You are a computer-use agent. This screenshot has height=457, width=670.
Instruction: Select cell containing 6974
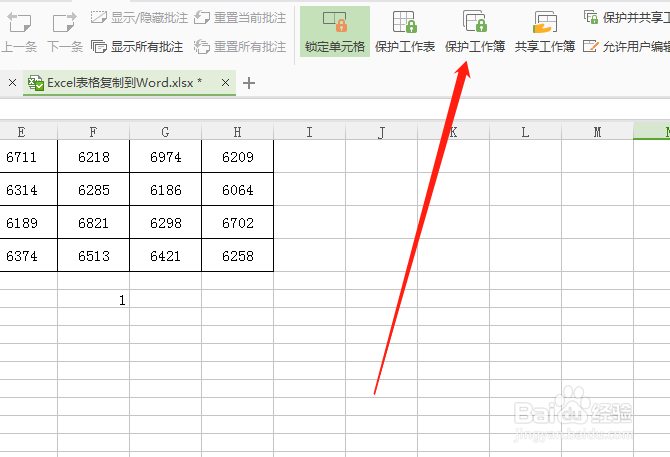pos(165,157)
